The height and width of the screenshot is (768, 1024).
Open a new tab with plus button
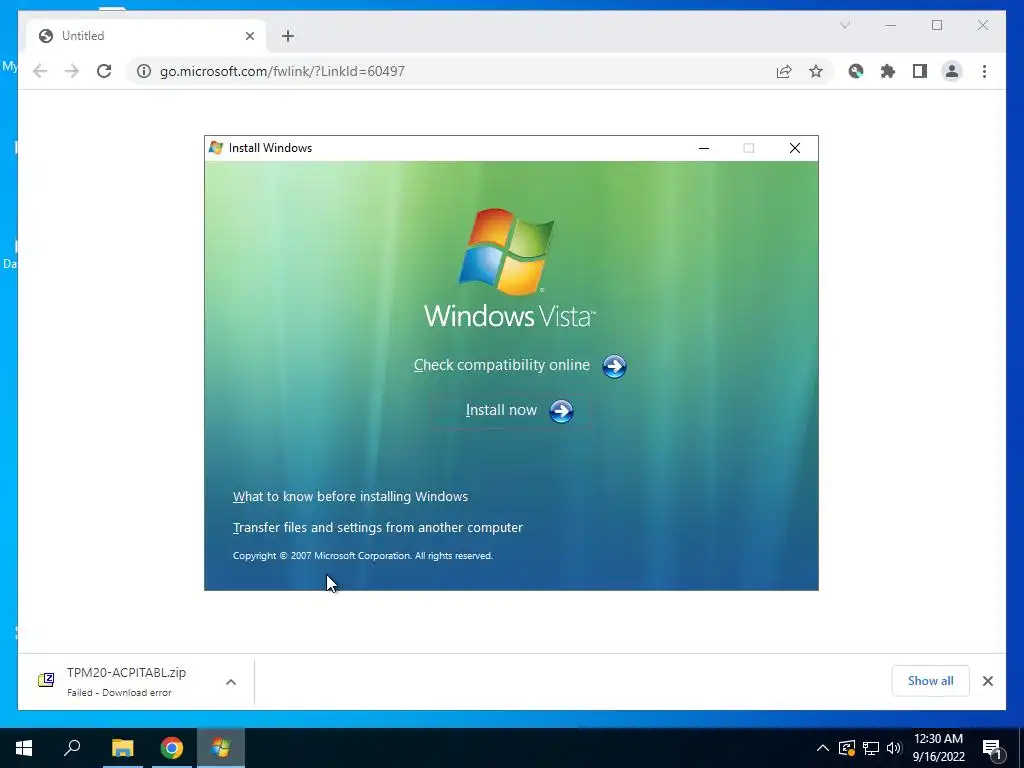(288, 36)
